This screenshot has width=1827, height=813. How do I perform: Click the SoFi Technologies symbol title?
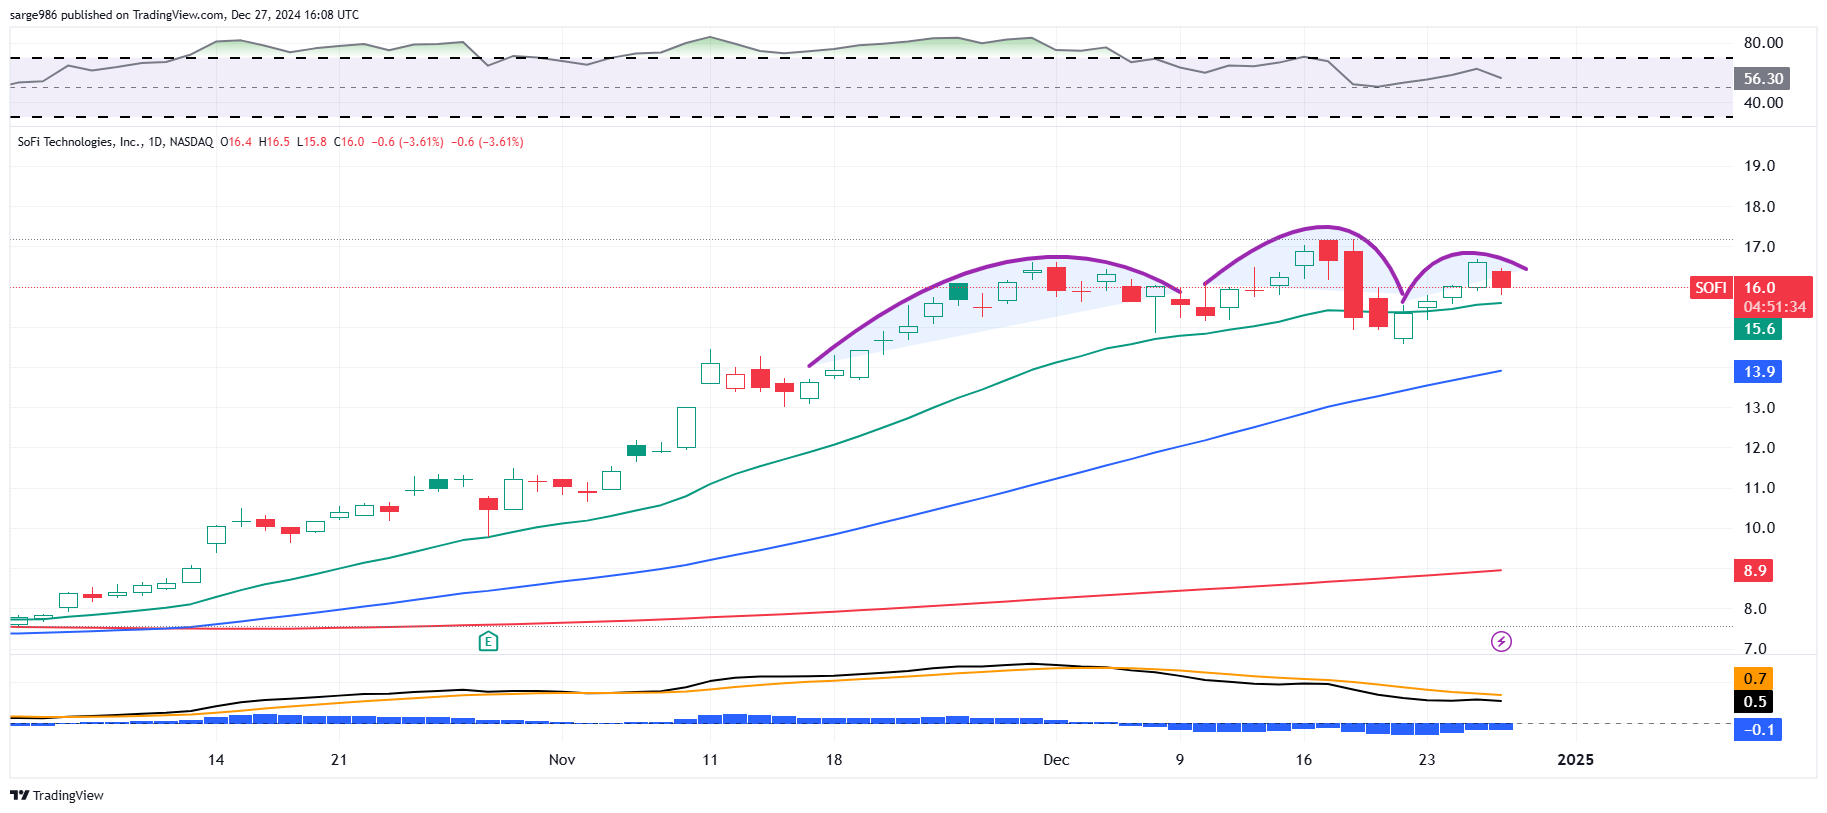(x=115, y=142)
